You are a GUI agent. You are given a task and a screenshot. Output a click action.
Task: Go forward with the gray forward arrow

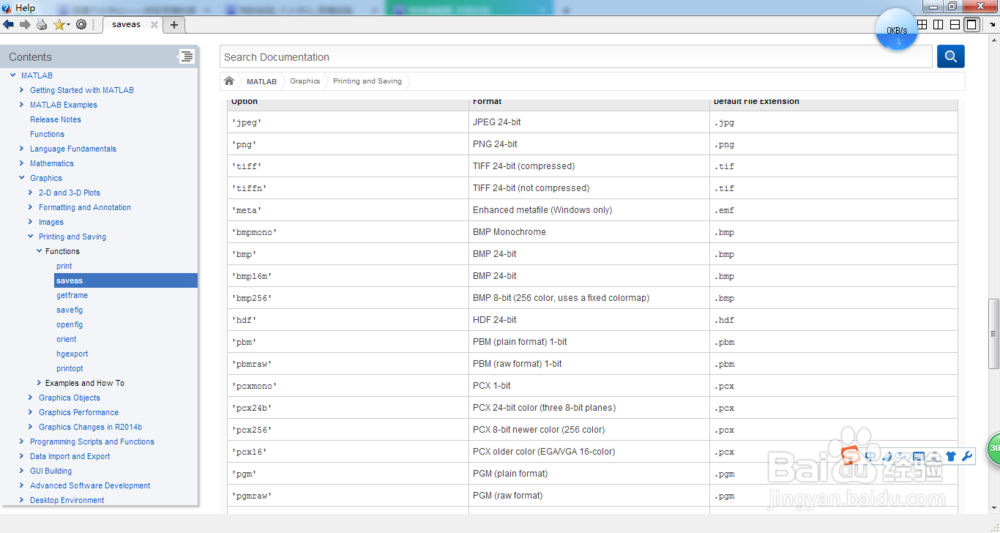pos(25,24)
